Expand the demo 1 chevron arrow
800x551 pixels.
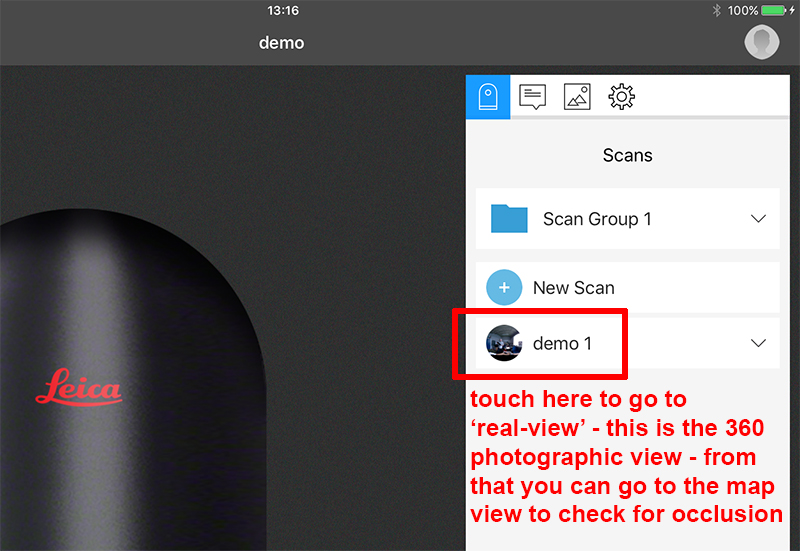758,343
